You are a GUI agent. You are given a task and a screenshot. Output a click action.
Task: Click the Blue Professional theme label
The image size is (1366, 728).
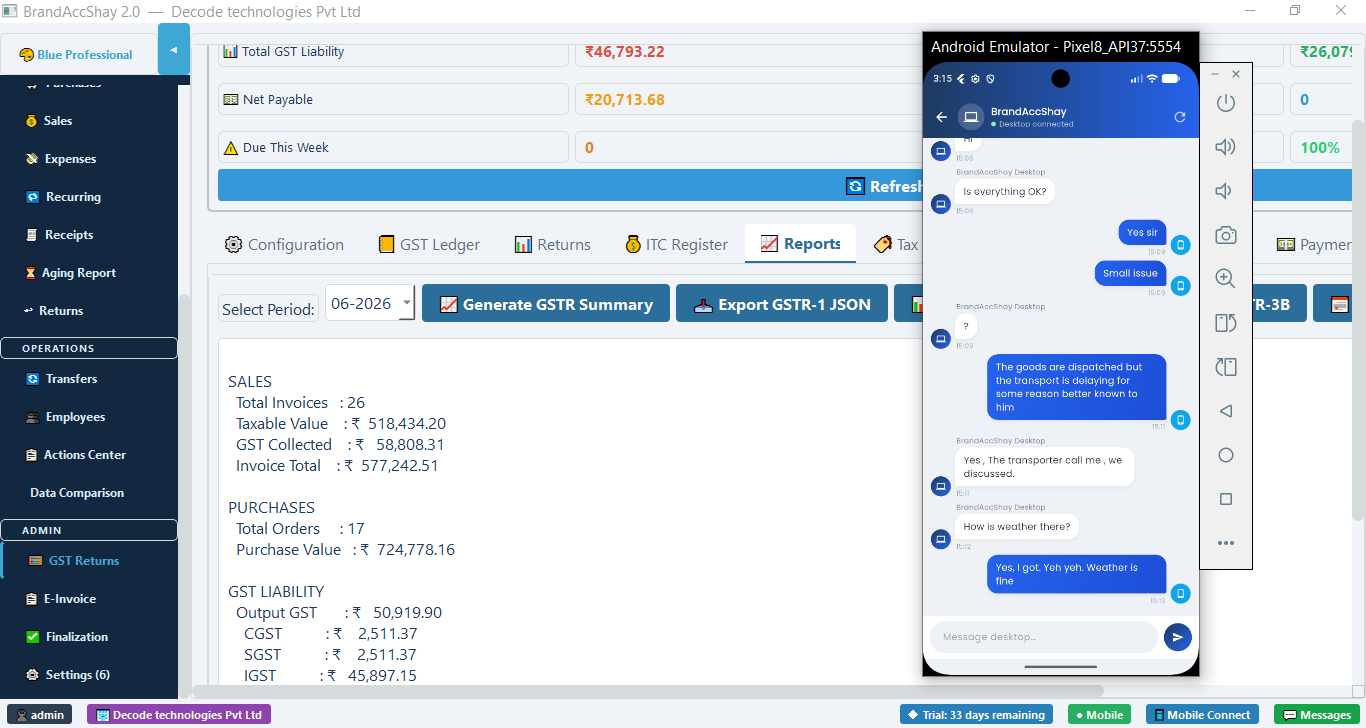pos(76,55)
